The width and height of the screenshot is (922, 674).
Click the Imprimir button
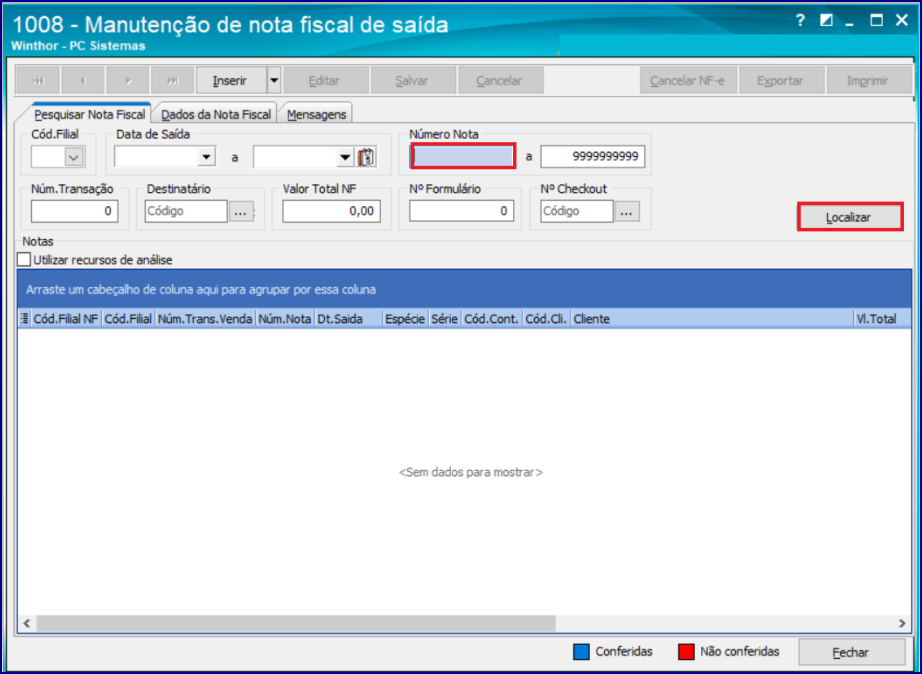(x=868, y=81)
